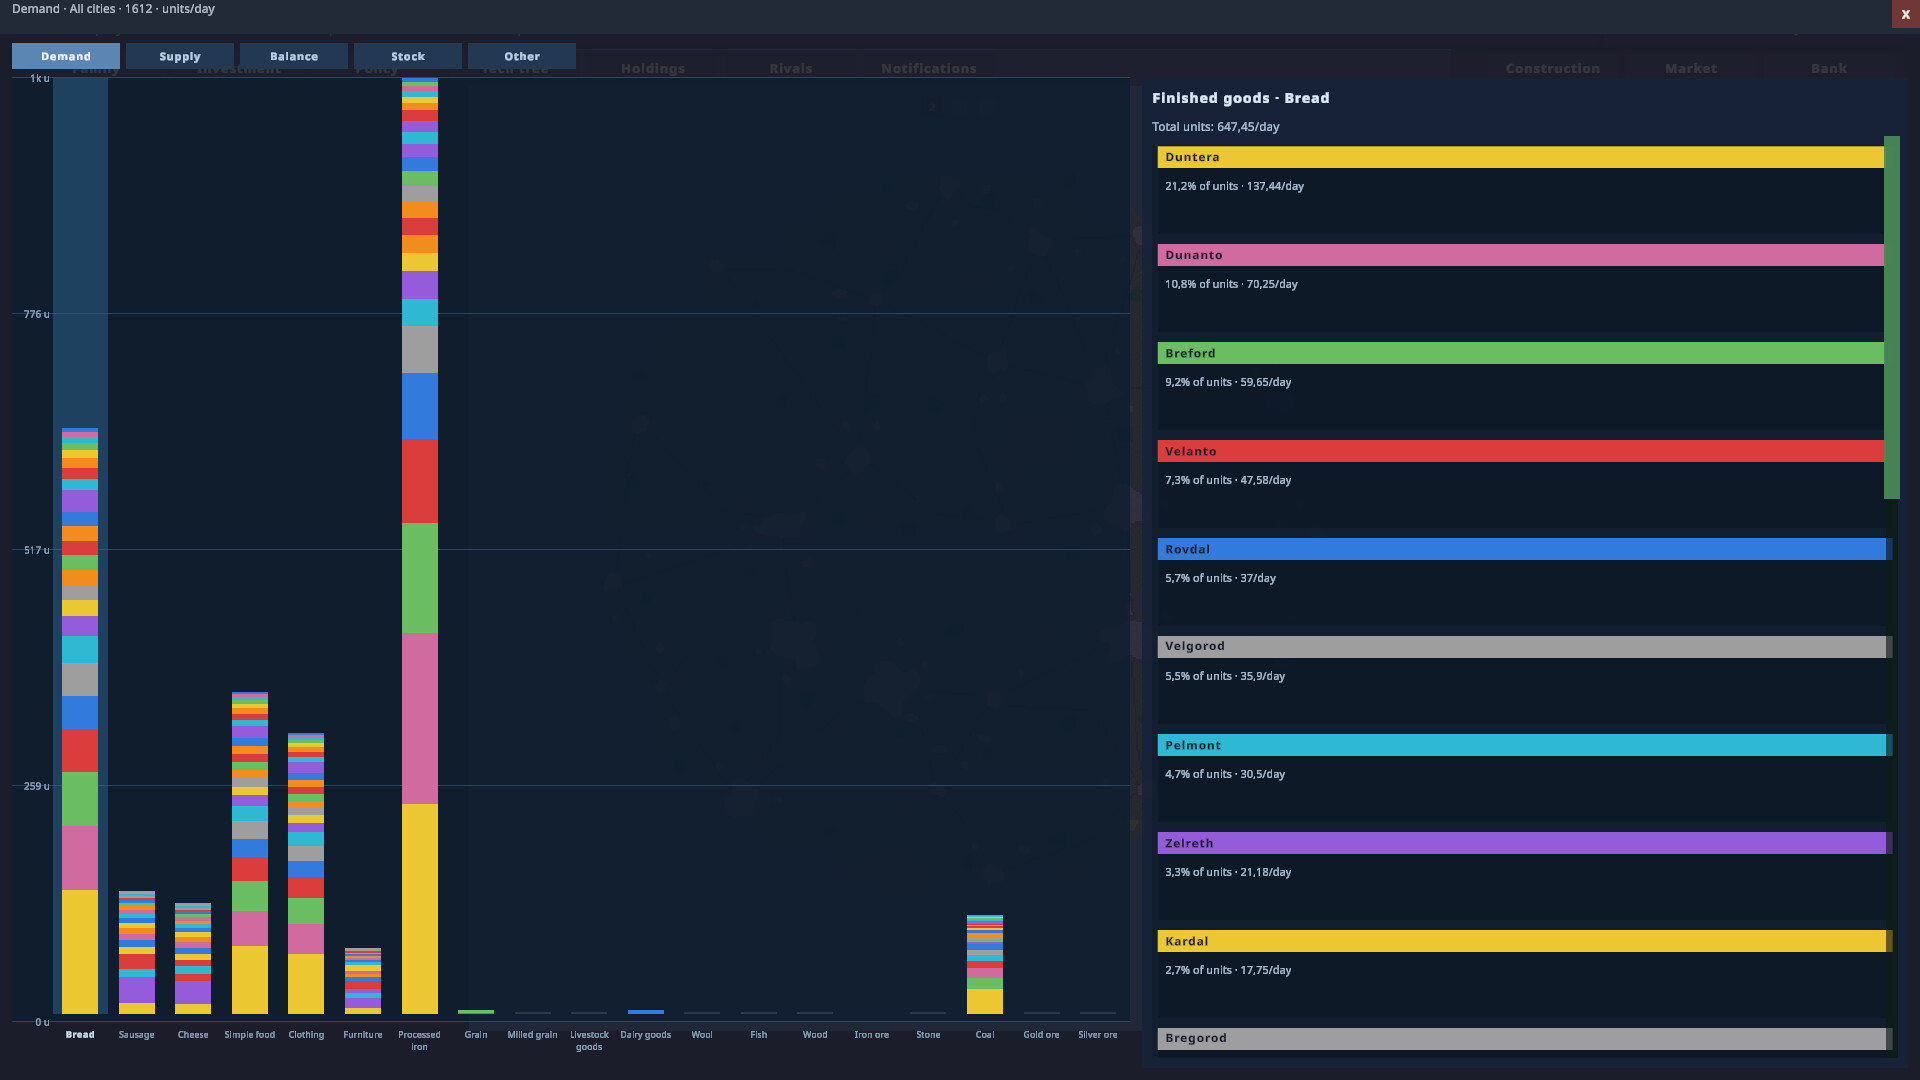Open the Supply tab
Image resolution: width=1920 pixels, height=1080 pixels.
point(180,56)
